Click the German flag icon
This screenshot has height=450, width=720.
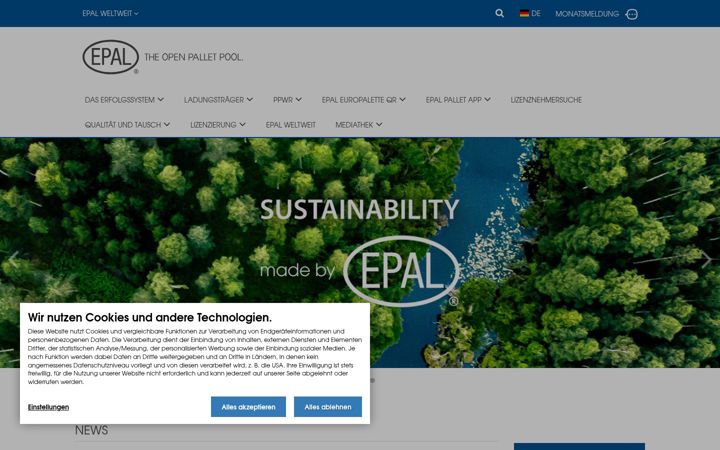pyautogui.click(x=524, y=13)
